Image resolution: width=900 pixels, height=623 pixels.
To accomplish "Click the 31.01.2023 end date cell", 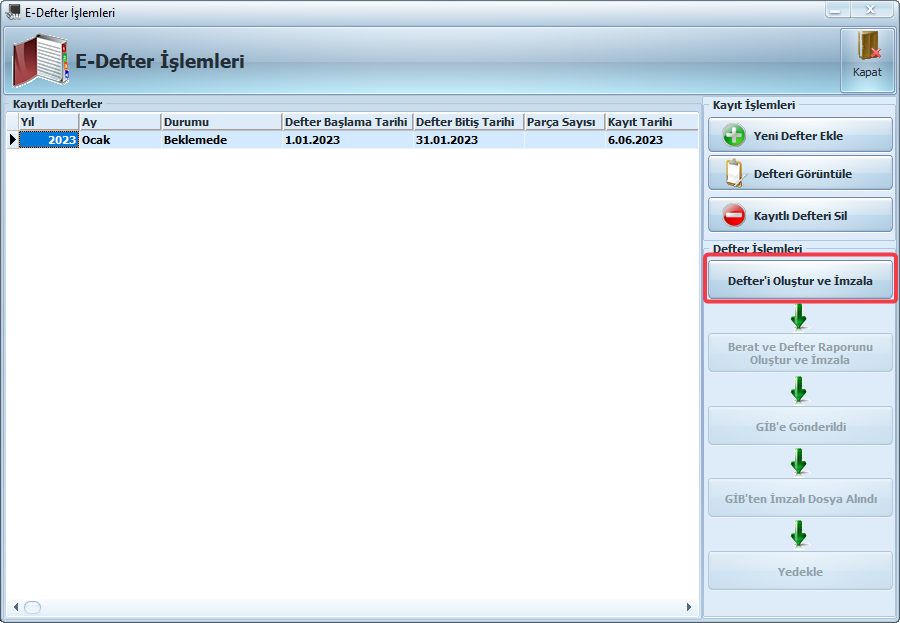I will [x=468, y=140].
